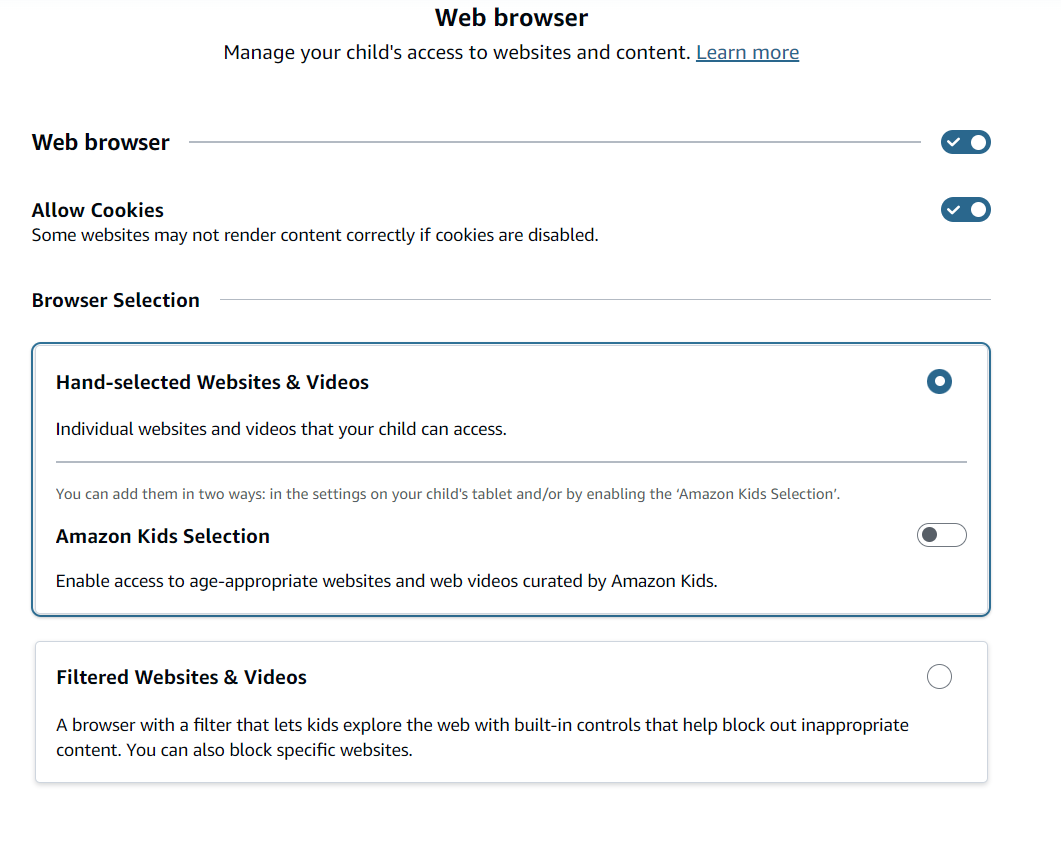Screen dimensions: 1061x848
Task: Click the Web browser page title
Action: [511, 17]
